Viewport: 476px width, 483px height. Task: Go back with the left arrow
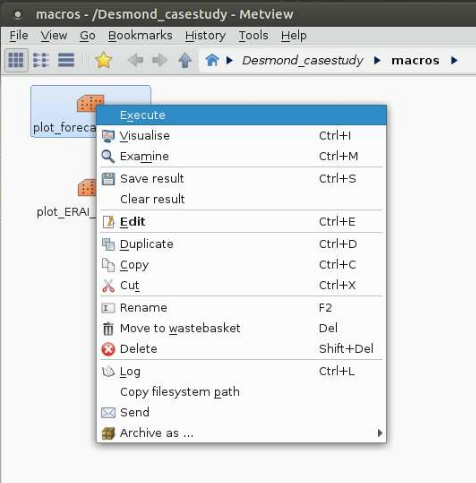pos(135,60)
